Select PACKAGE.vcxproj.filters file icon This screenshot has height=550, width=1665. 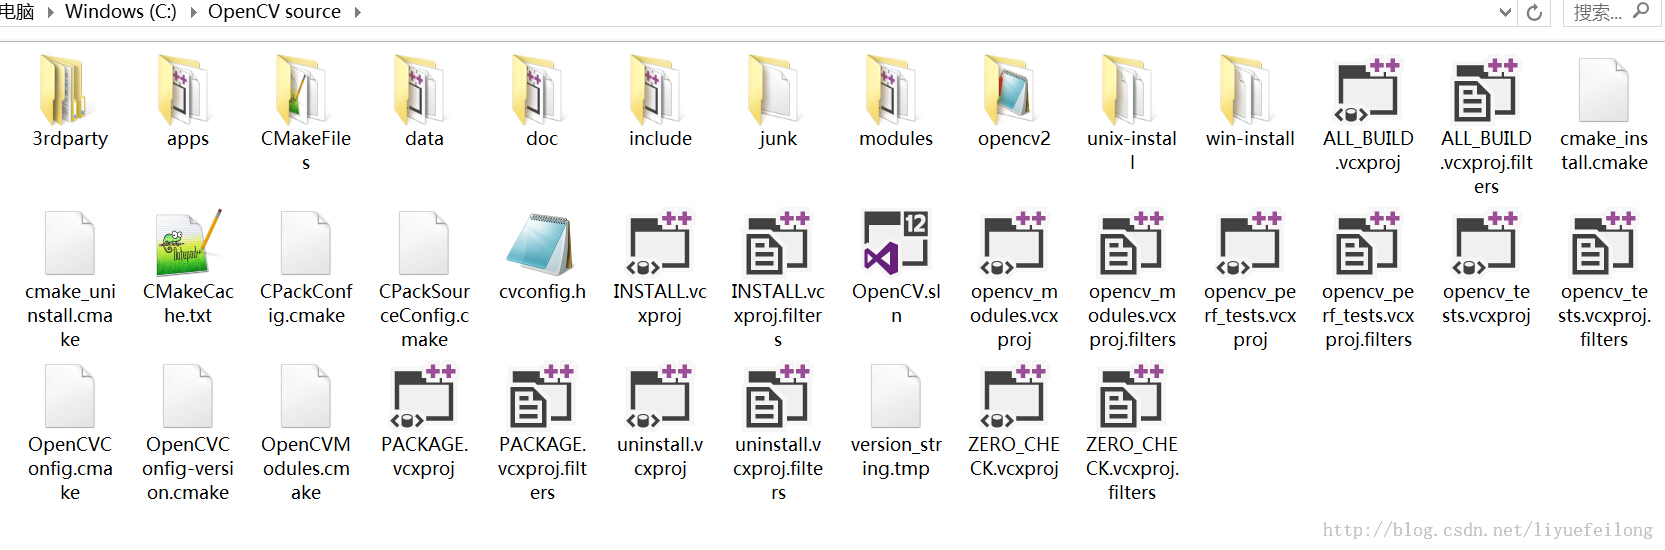click(542, 396)
